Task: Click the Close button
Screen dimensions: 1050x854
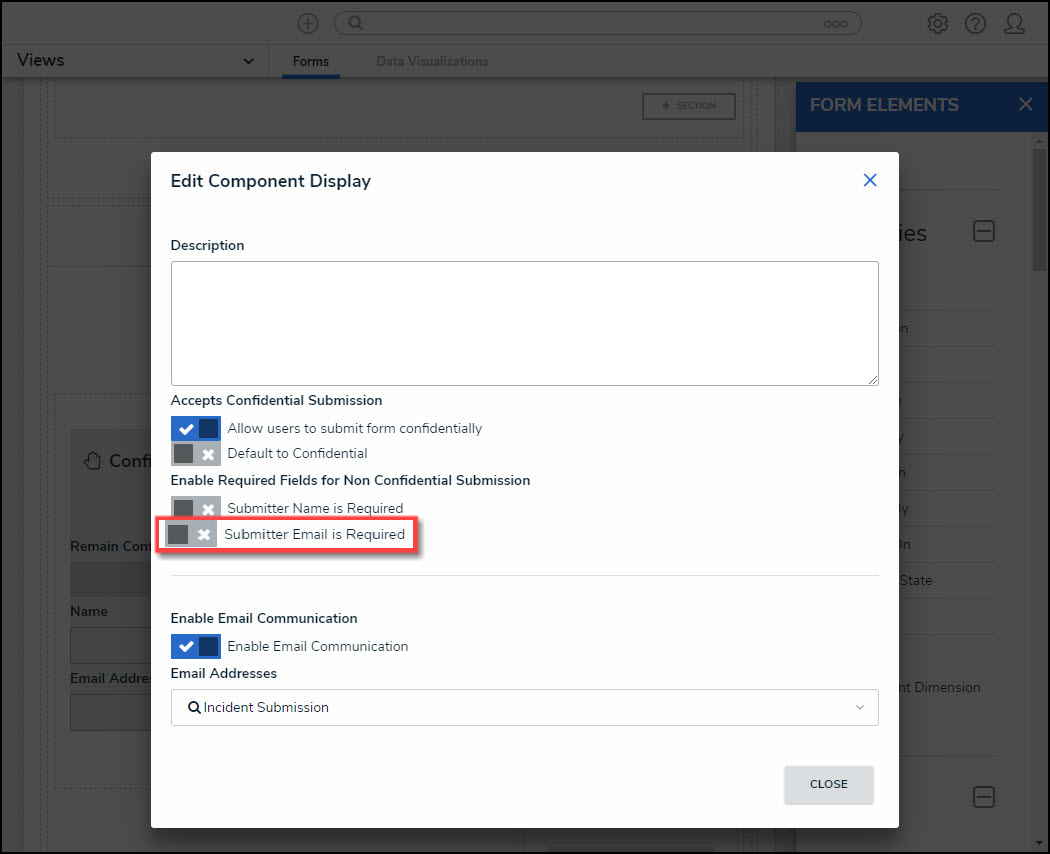Action: [x=828, y=784]
